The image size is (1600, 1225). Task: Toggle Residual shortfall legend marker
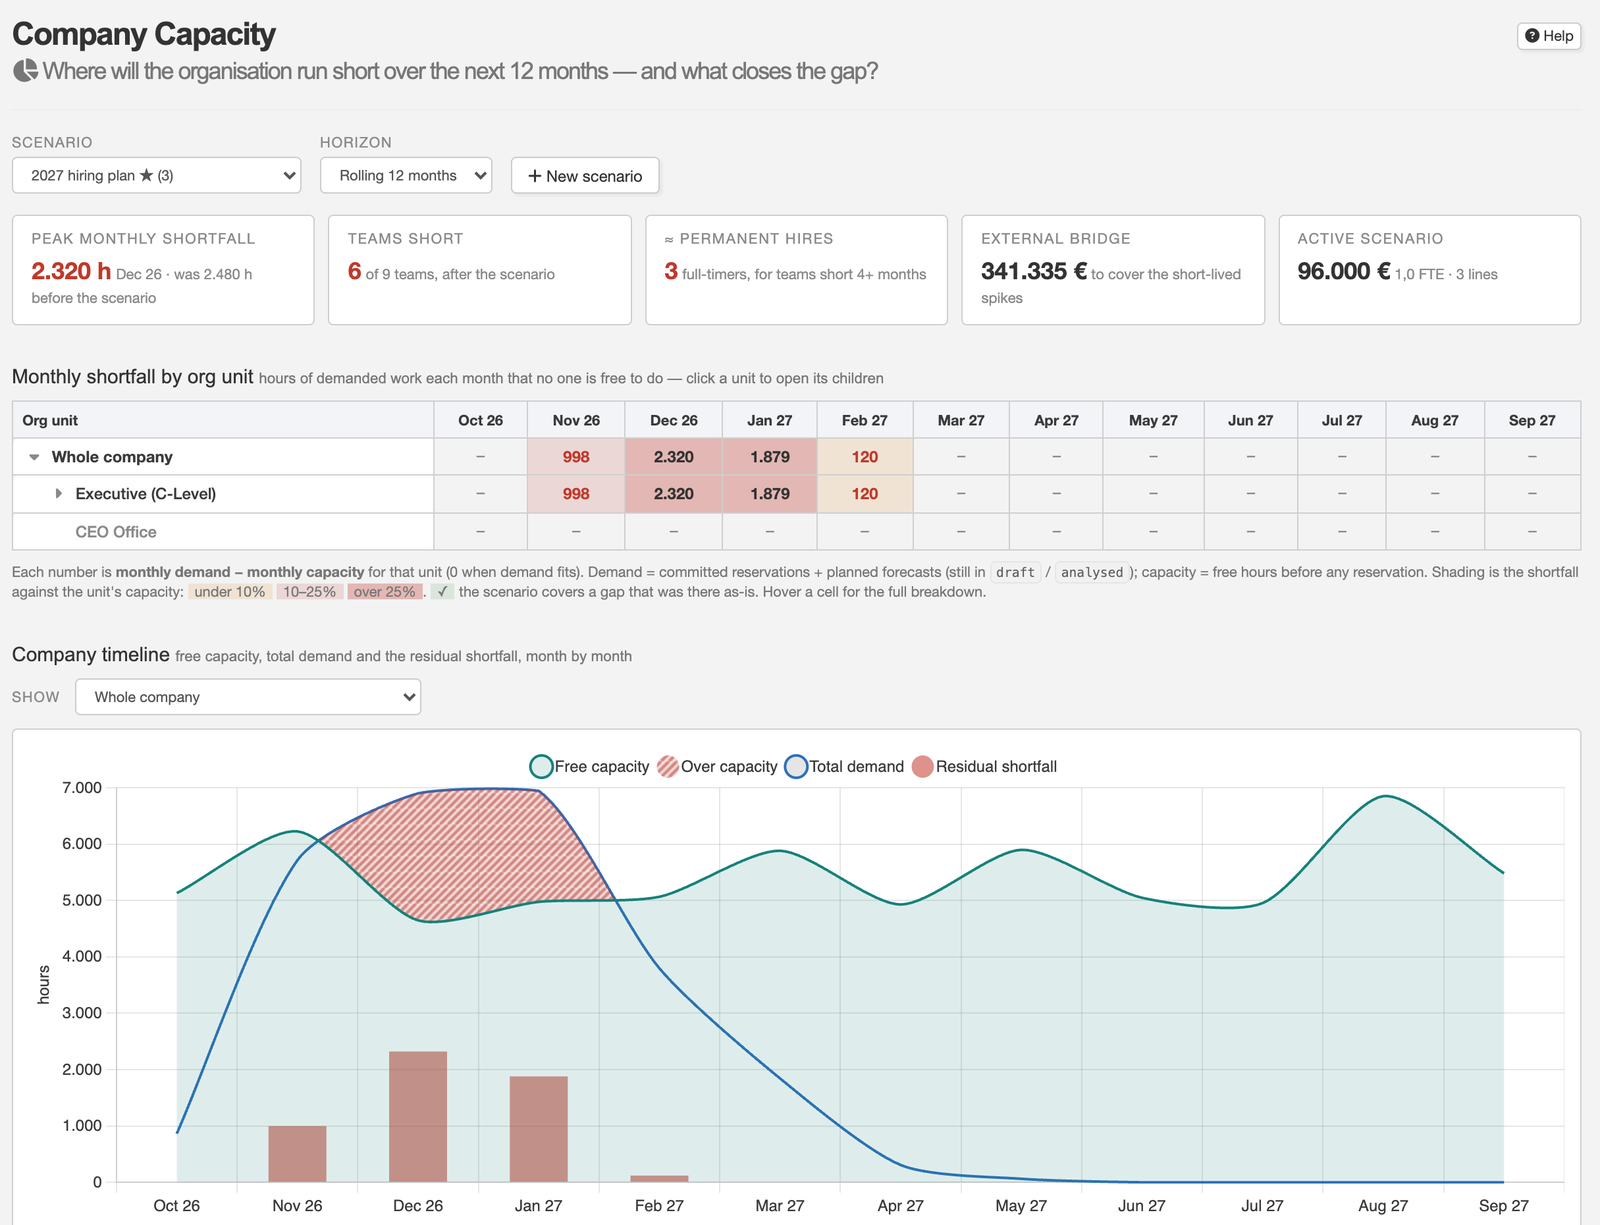click(x=922, y=767)
